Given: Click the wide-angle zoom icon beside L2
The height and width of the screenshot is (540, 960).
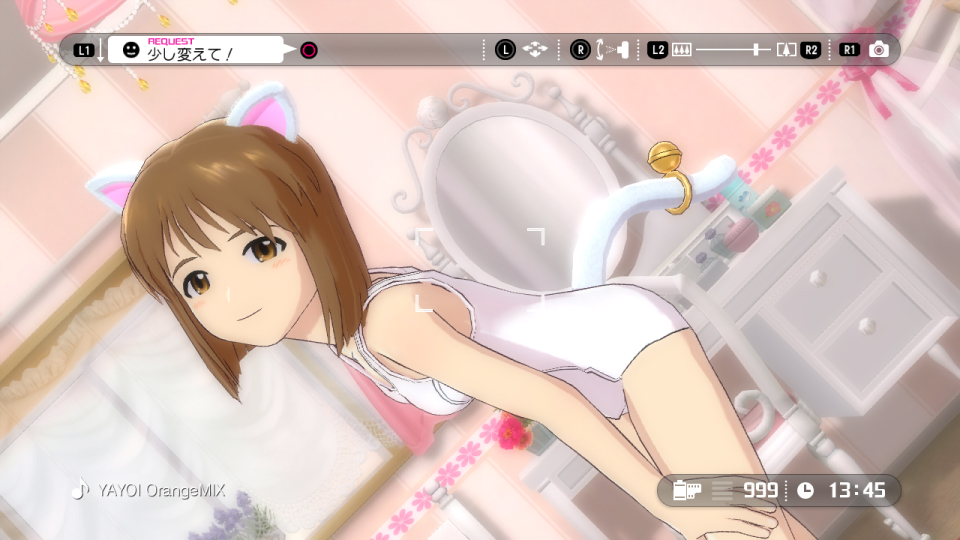Looking at the screenshot, I should click(683, 49).
